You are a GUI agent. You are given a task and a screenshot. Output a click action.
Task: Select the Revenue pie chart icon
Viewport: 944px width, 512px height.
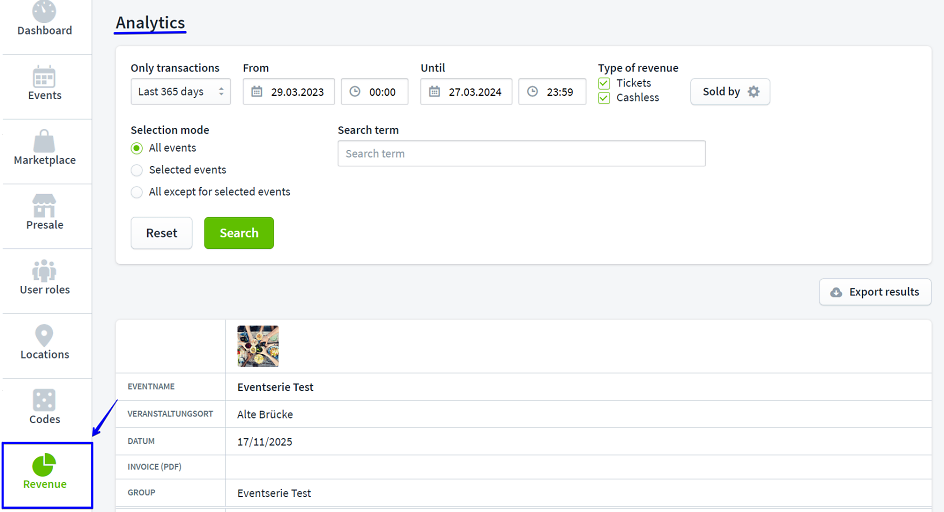coord(45,466)
